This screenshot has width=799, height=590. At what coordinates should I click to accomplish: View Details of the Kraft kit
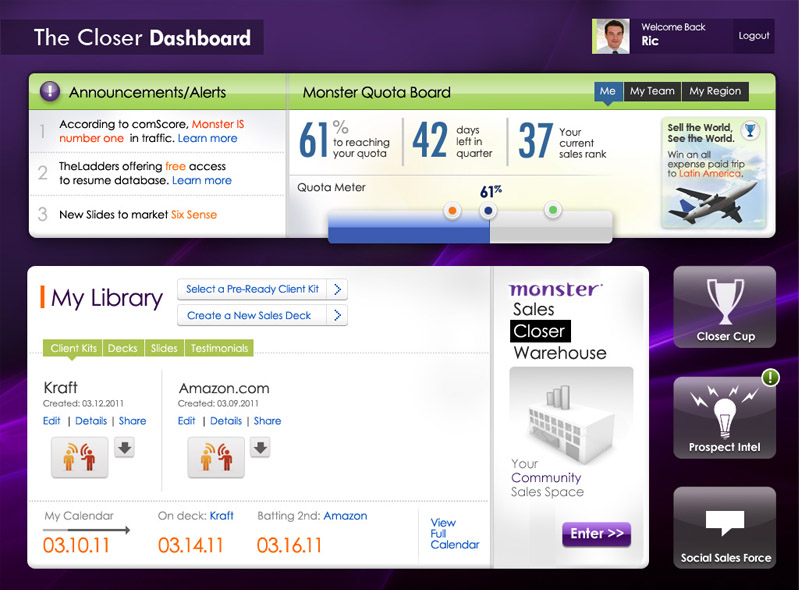pyautogui.click(x=91, y=421)
